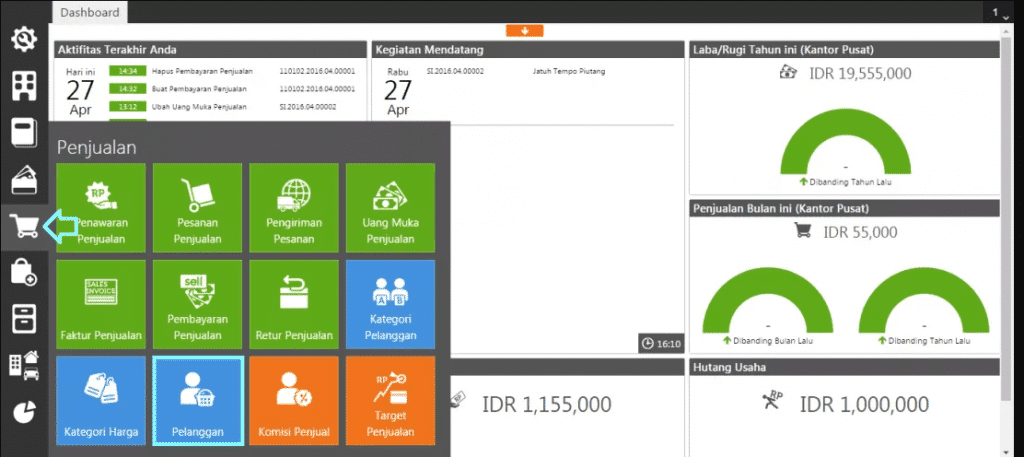Click the shopping cart sidebar icon
This screenshot has width=1024, height=457.
coord(24,226)
